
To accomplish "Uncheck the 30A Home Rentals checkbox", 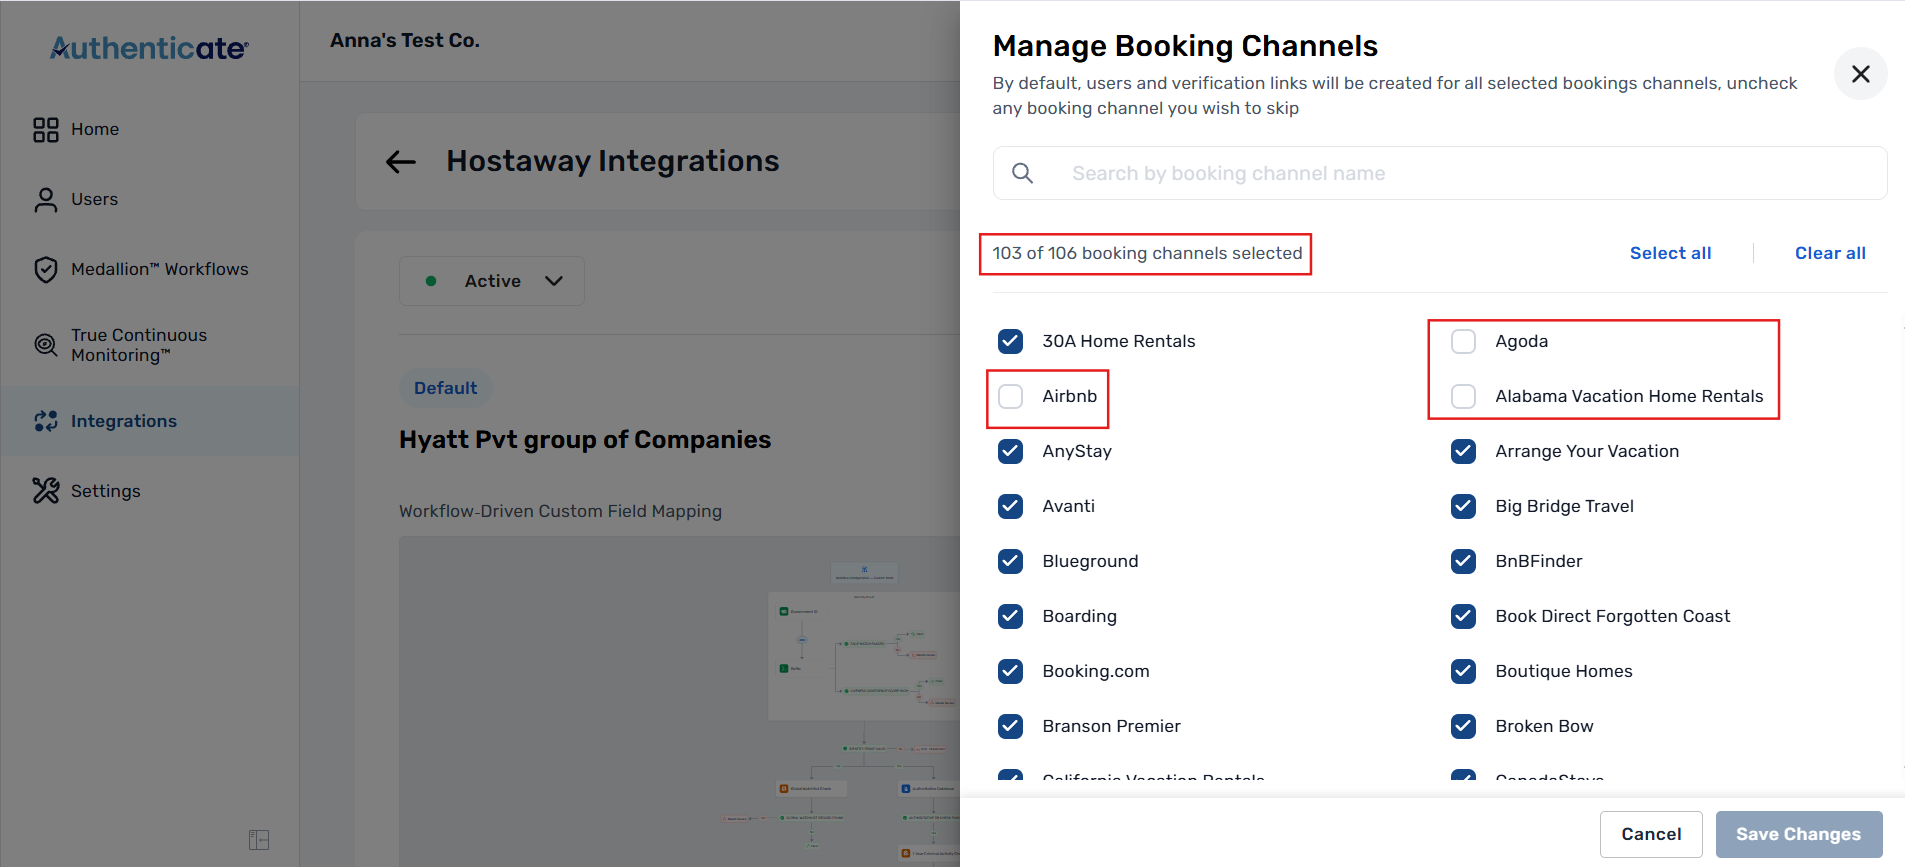I will coord(1010,341).
